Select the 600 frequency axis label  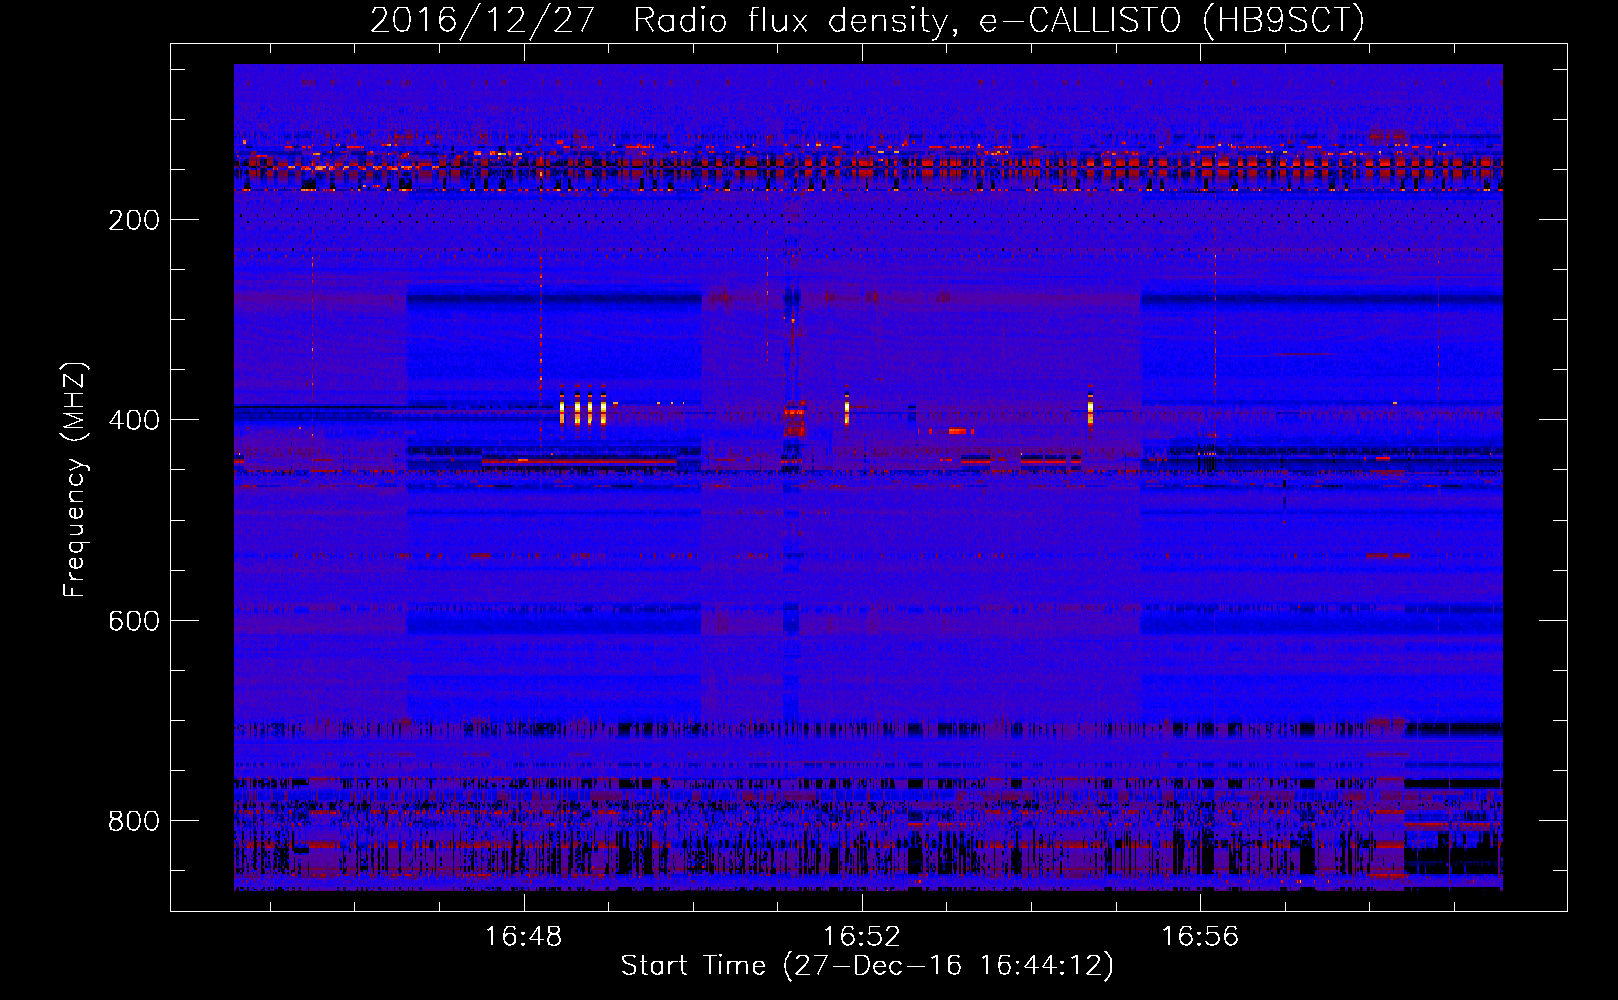[134, 621]
